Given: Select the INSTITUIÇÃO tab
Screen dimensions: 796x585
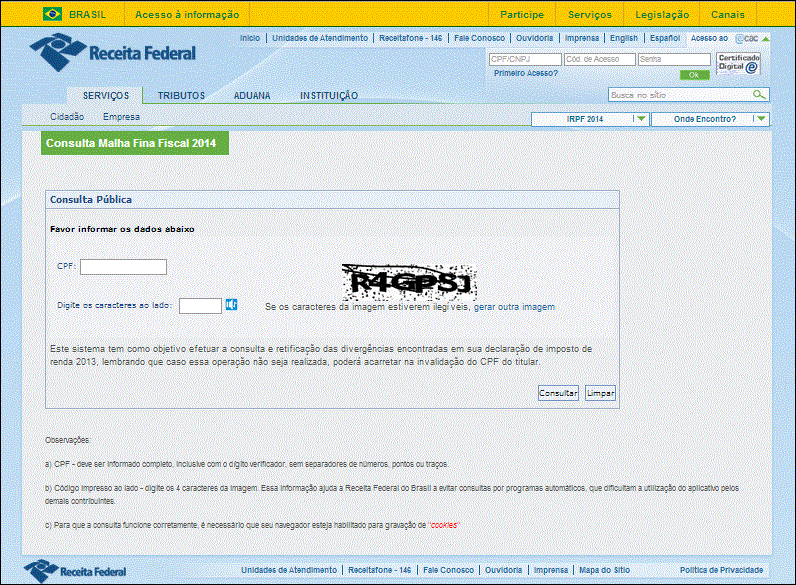Looking at the screenshot, I should [x=329, y=95].
